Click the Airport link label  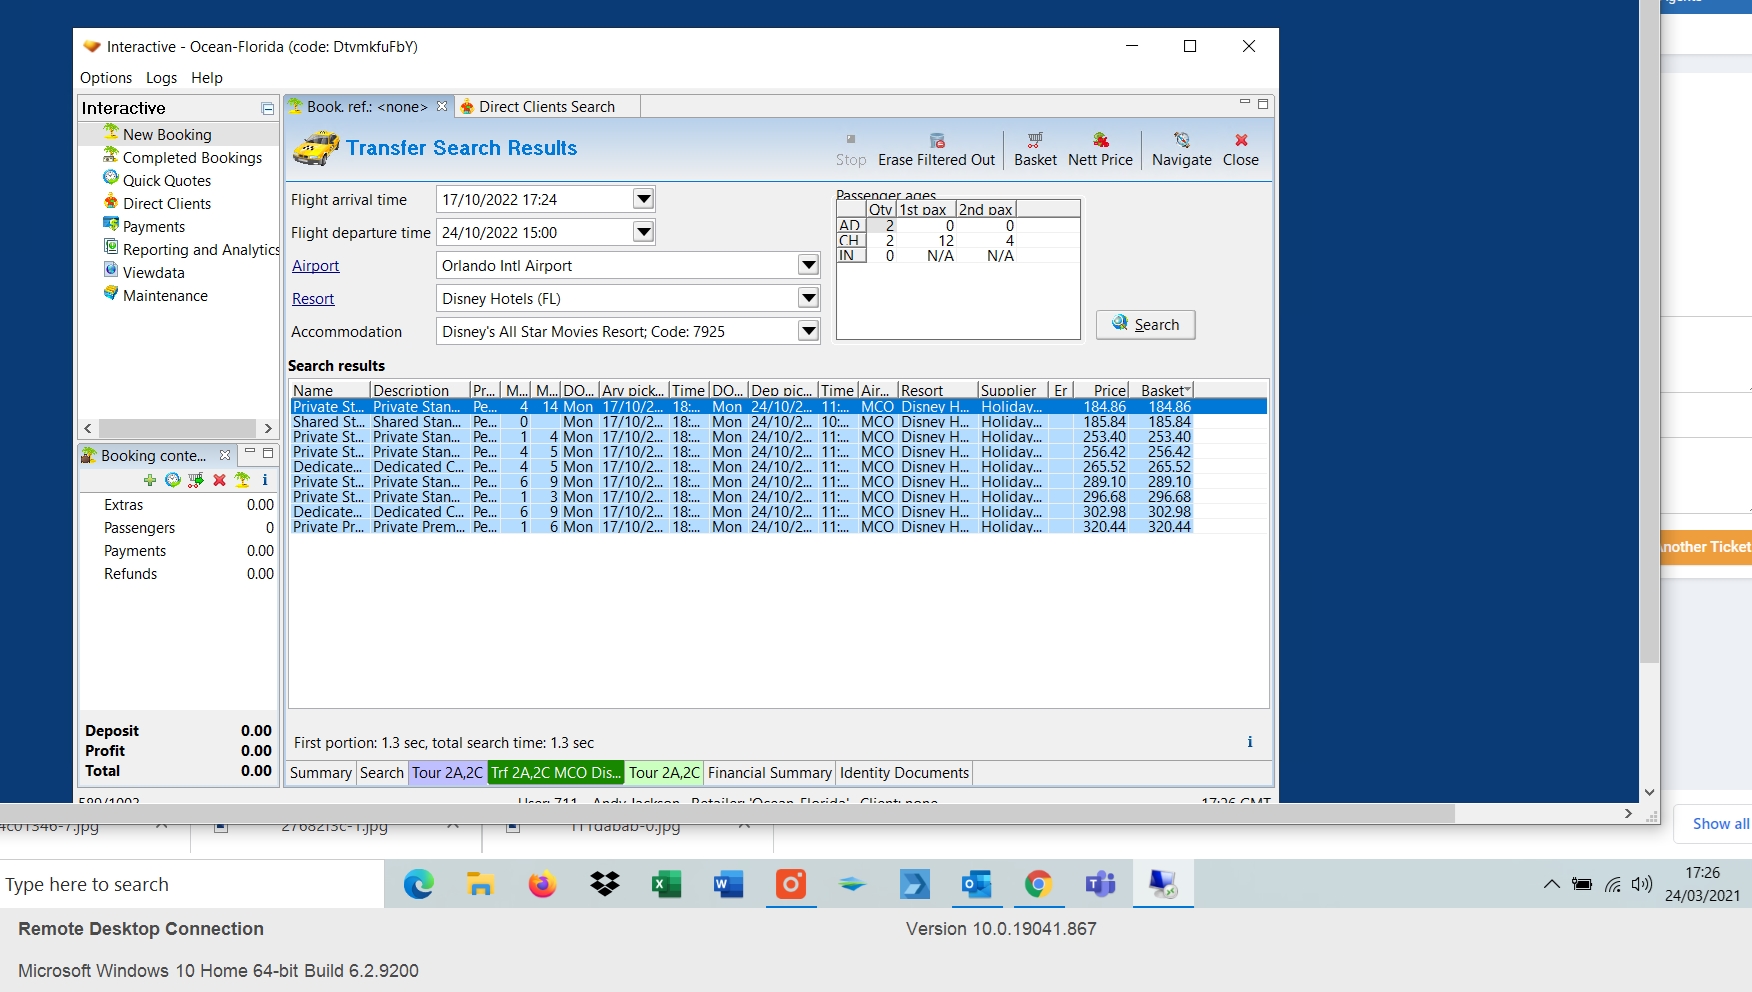pos(315,266)
